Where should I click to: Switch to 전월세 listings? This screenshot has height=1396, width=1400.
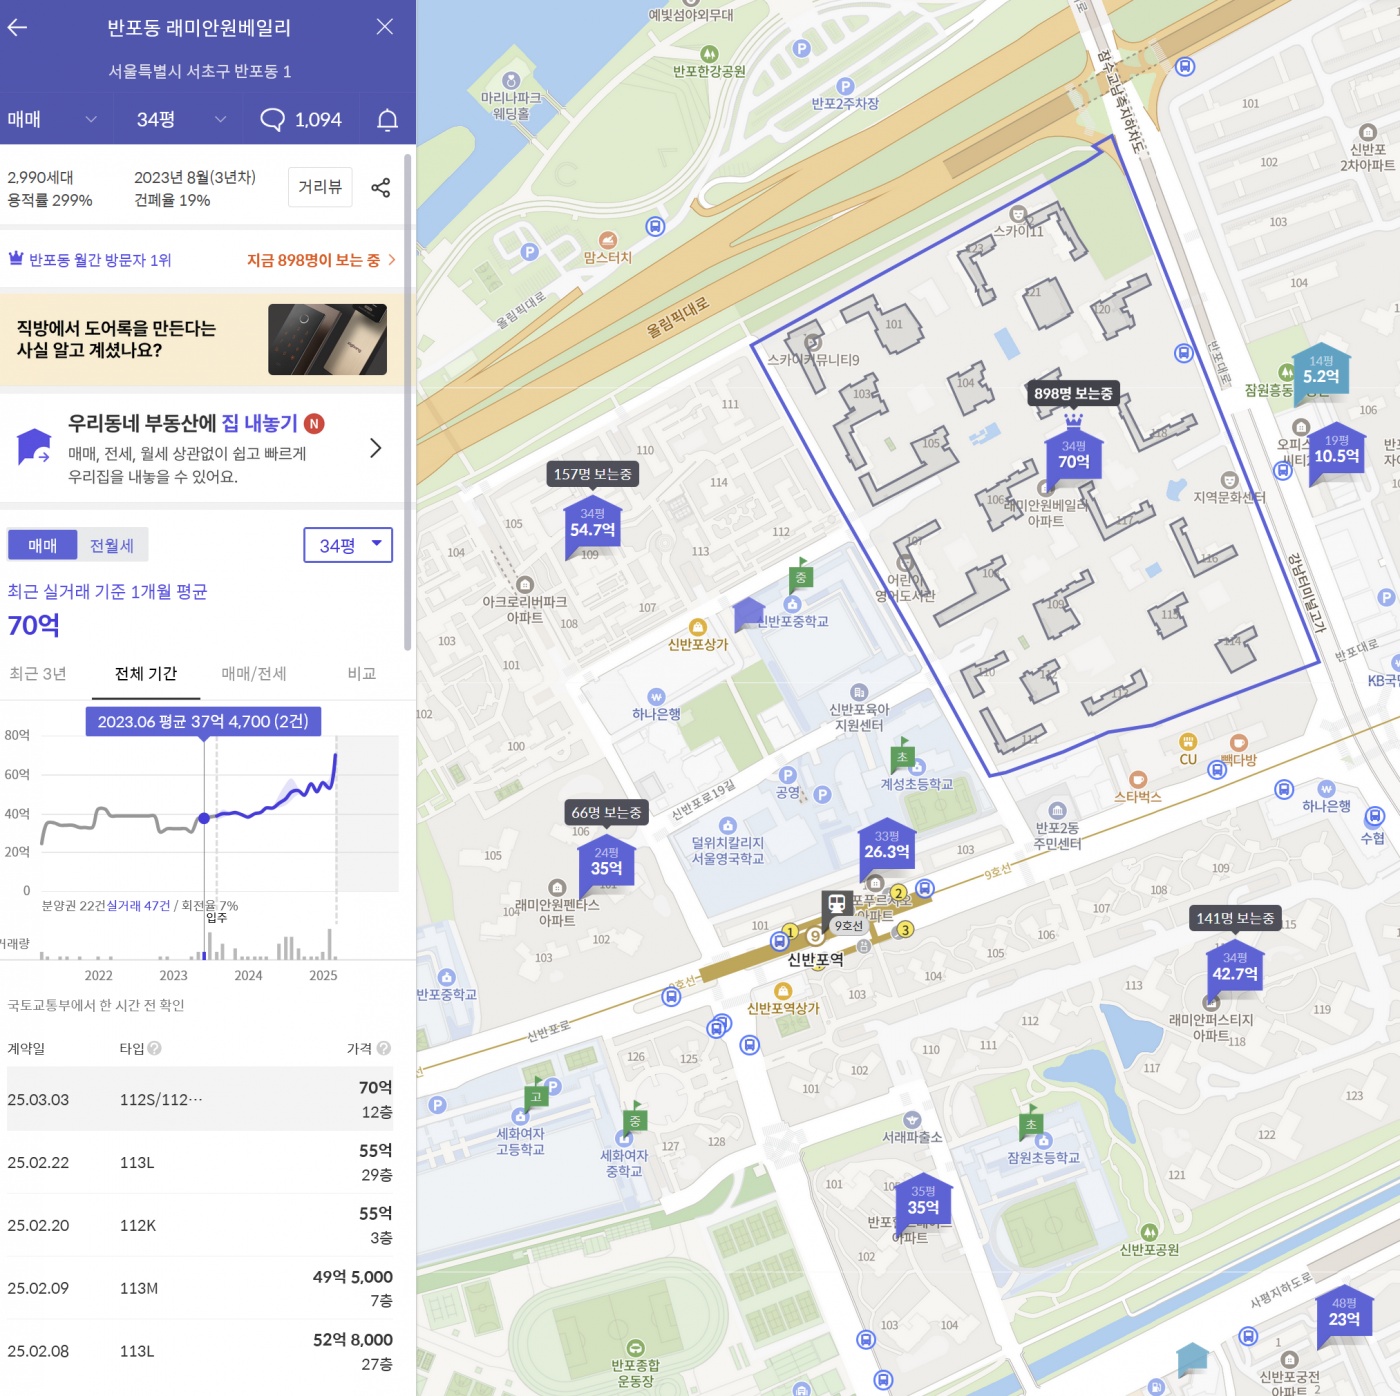112,545
